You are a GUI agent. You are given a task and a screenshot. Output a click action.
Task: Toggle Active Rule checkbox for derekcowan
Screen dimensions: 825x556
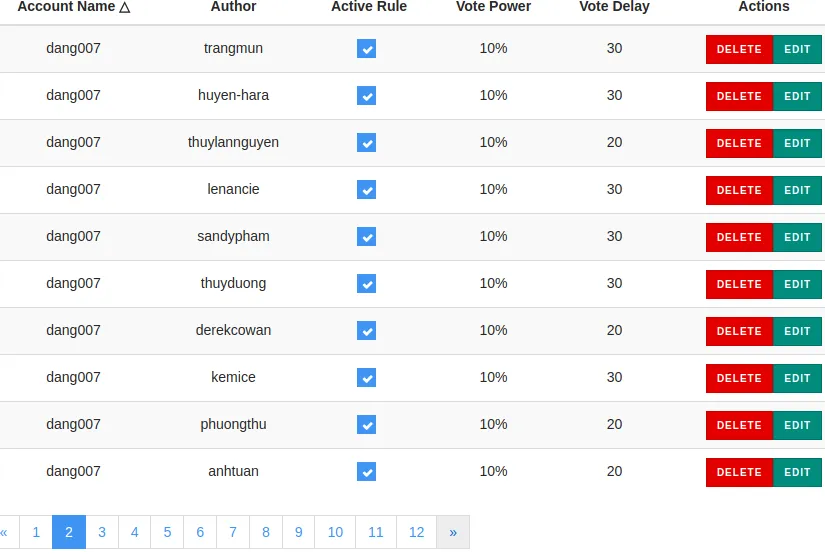366,330
